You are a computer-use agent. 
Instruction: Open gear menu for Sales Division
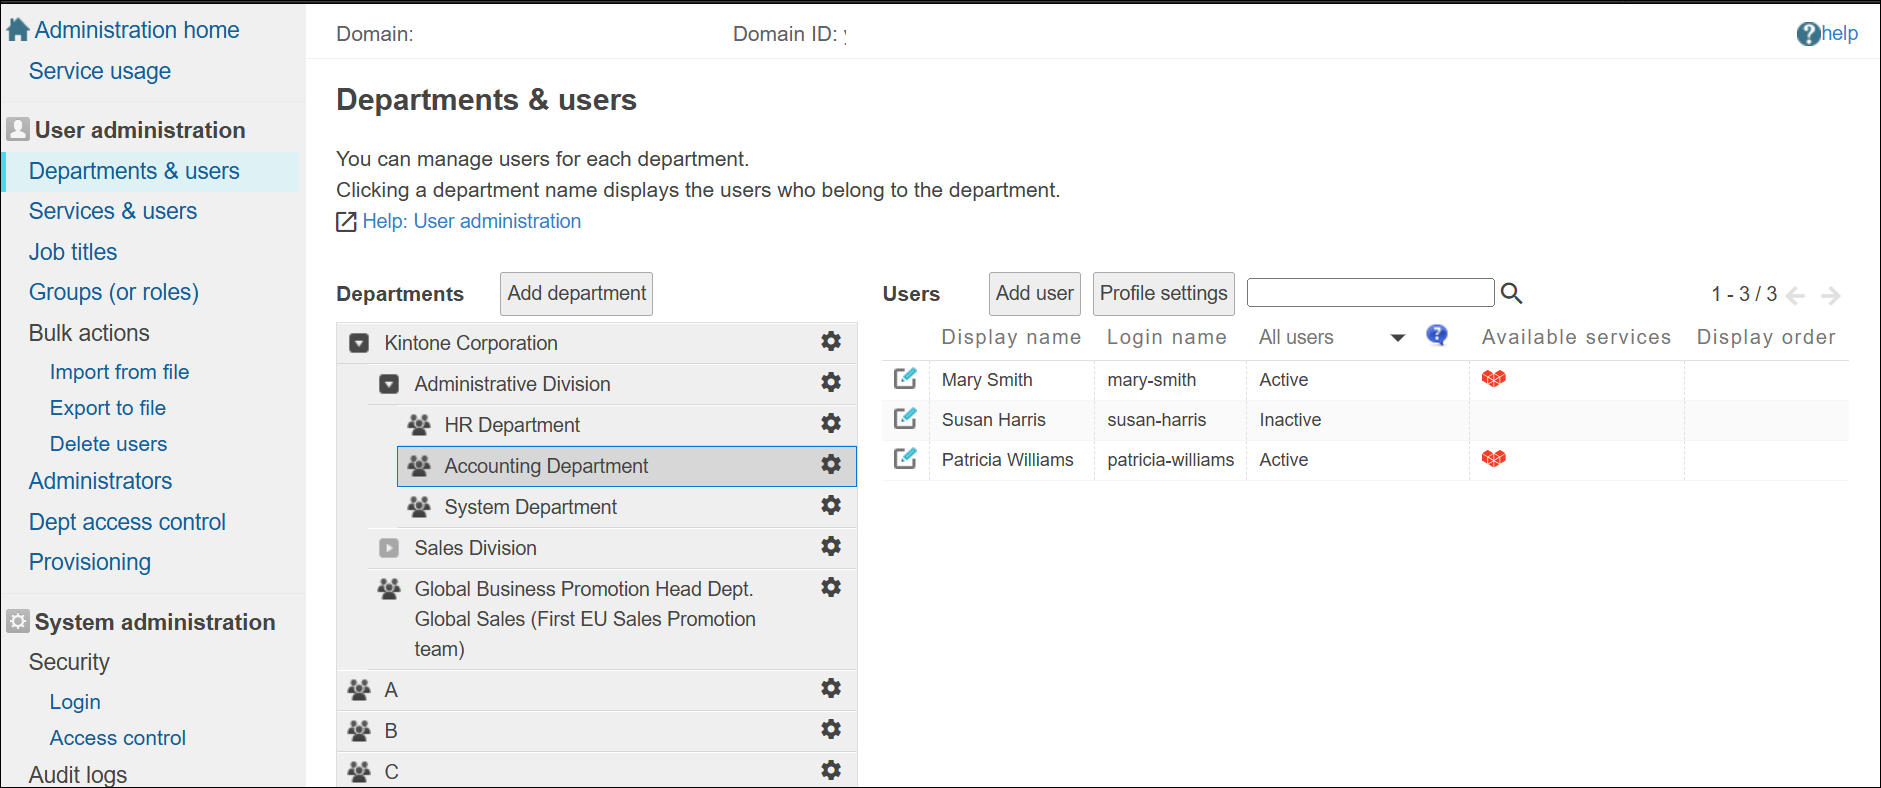[830, 547]
